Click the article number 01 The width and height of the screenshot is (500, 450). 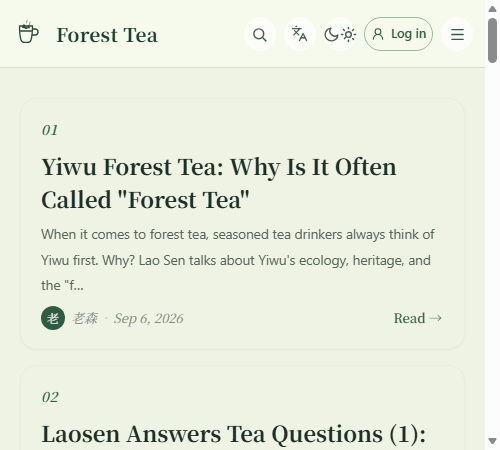[x=50, y=130]
